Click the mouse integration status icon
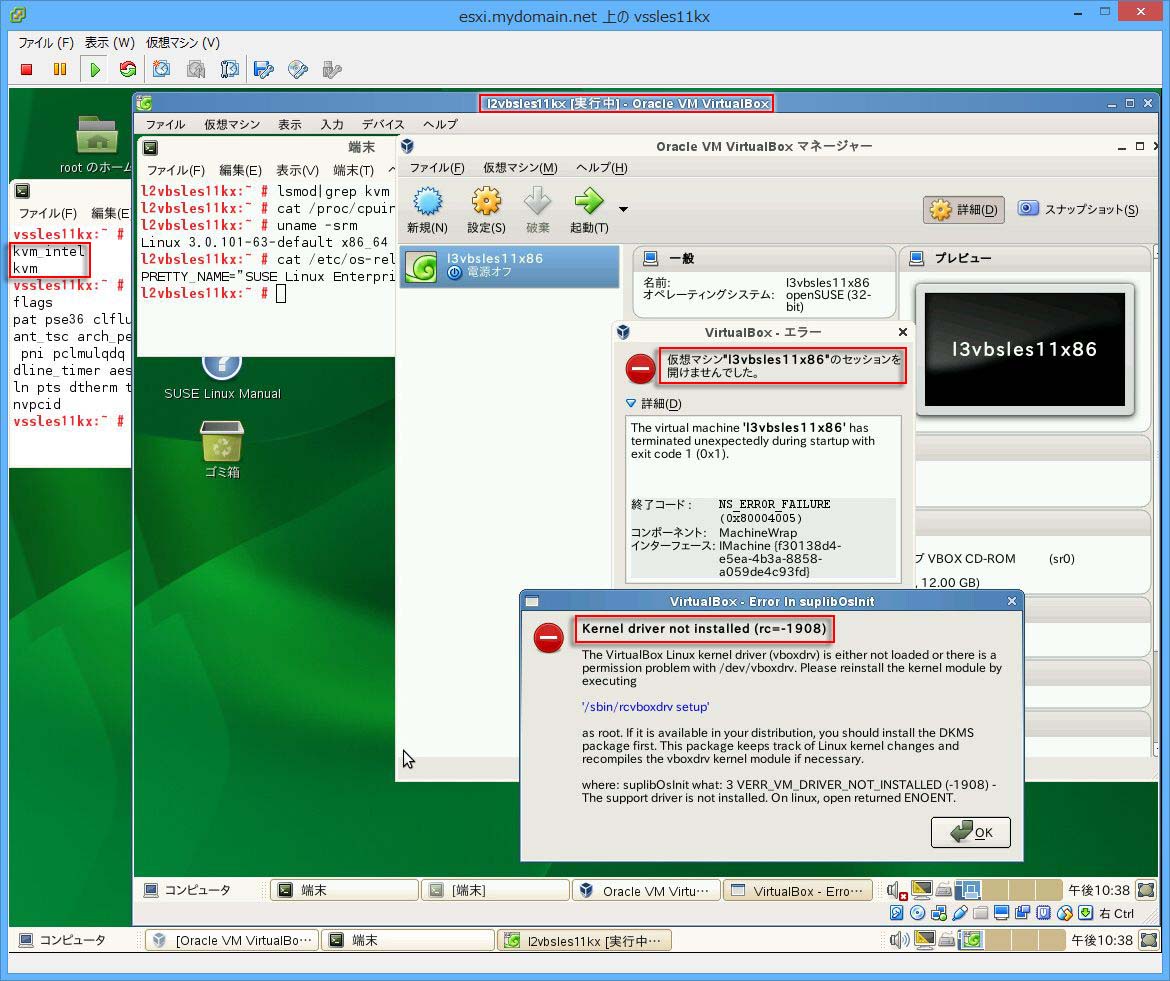 (x=1065, y=913)
